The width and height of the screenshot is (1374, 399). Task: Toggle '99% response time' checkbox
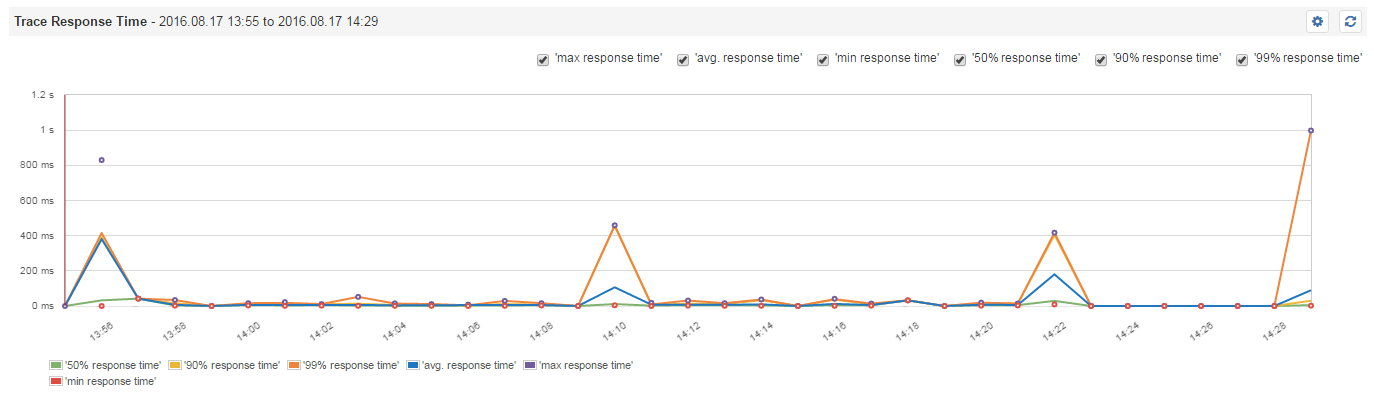coord(1242,59)
